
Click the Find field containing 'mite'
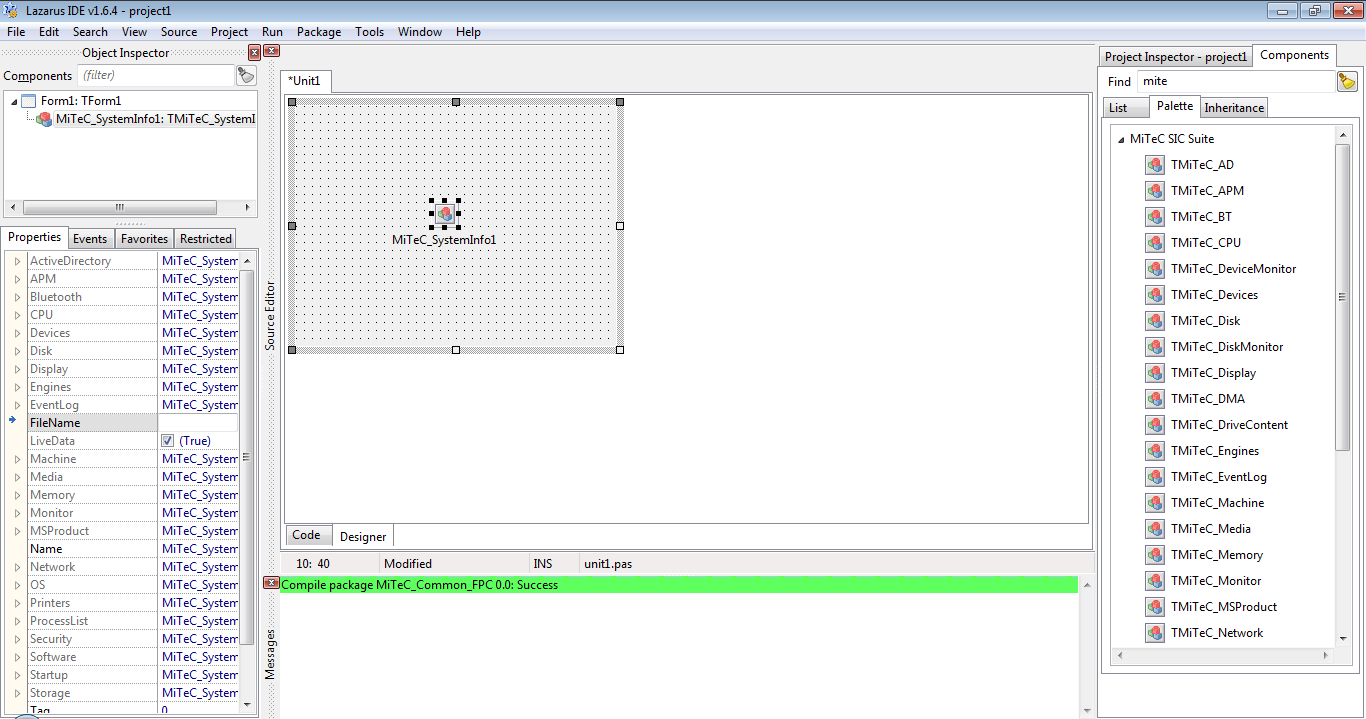(x=1236, y=81)
